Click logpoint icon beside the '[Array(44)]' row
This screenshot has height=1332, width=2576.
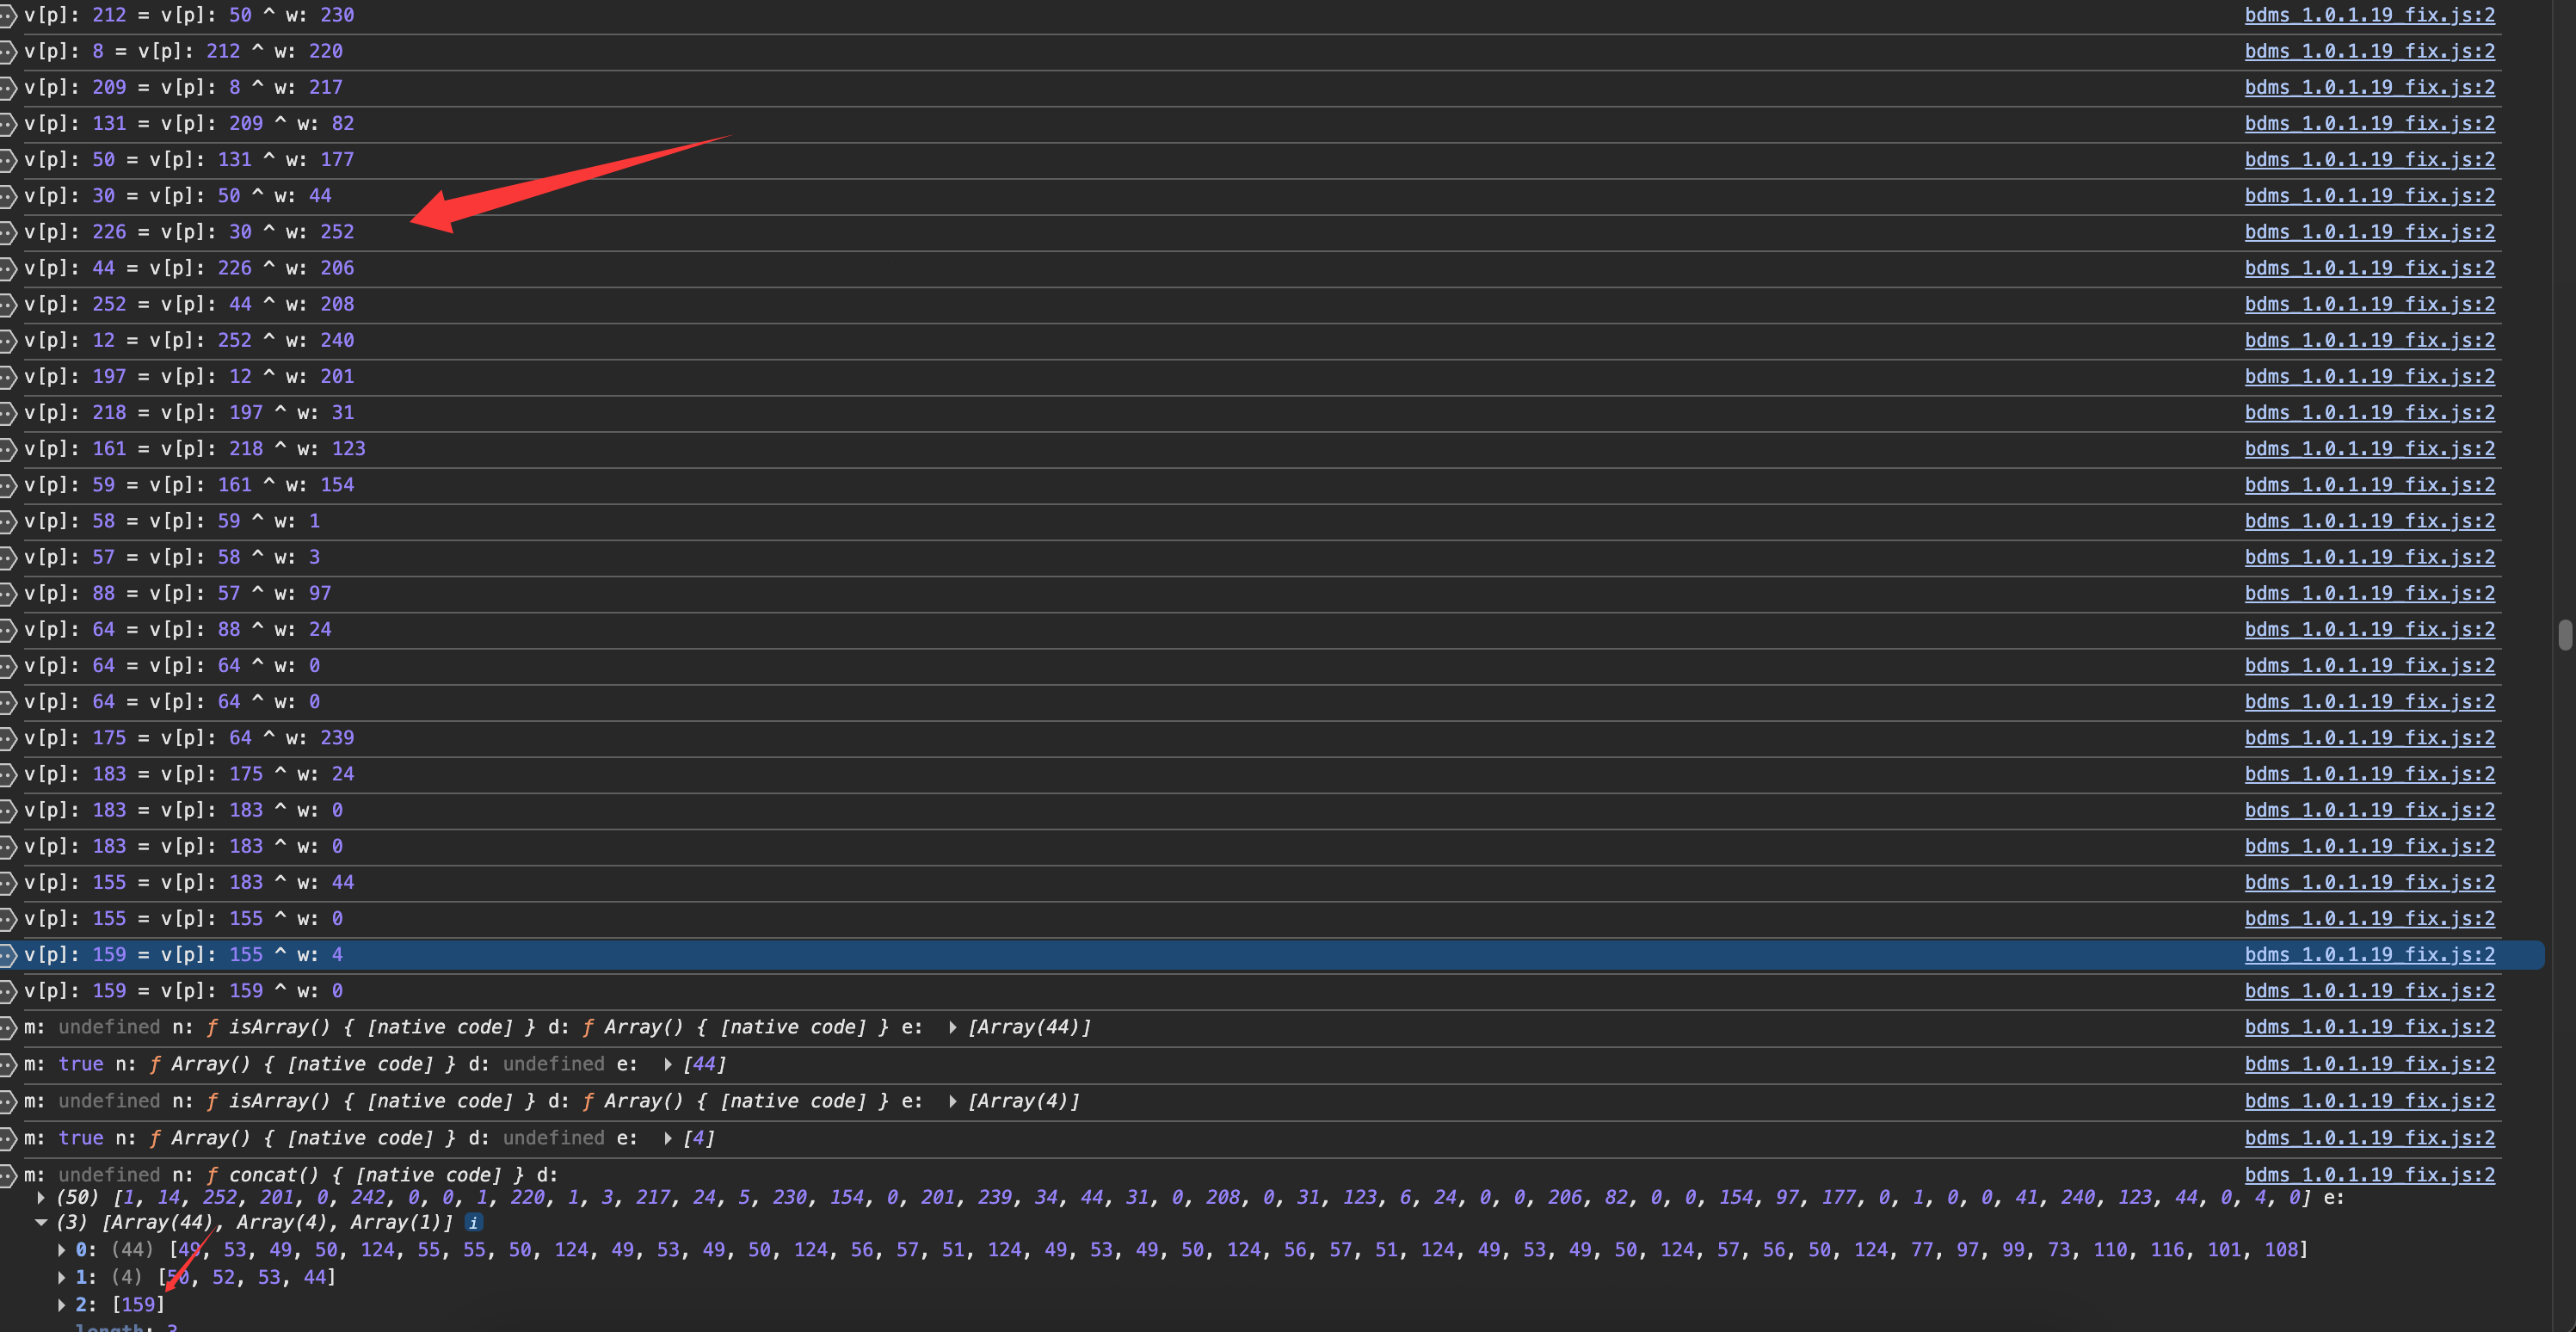(x=8, y=1027)
